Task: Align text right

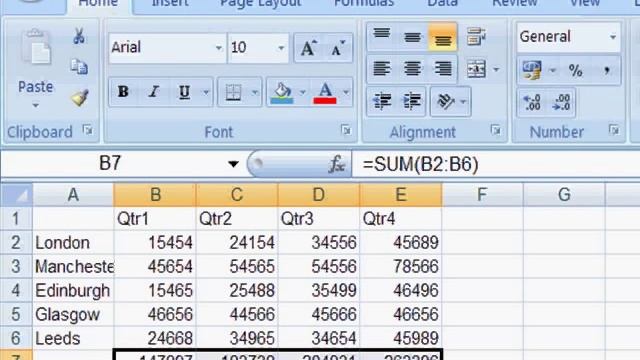Action: pos(443,69)
